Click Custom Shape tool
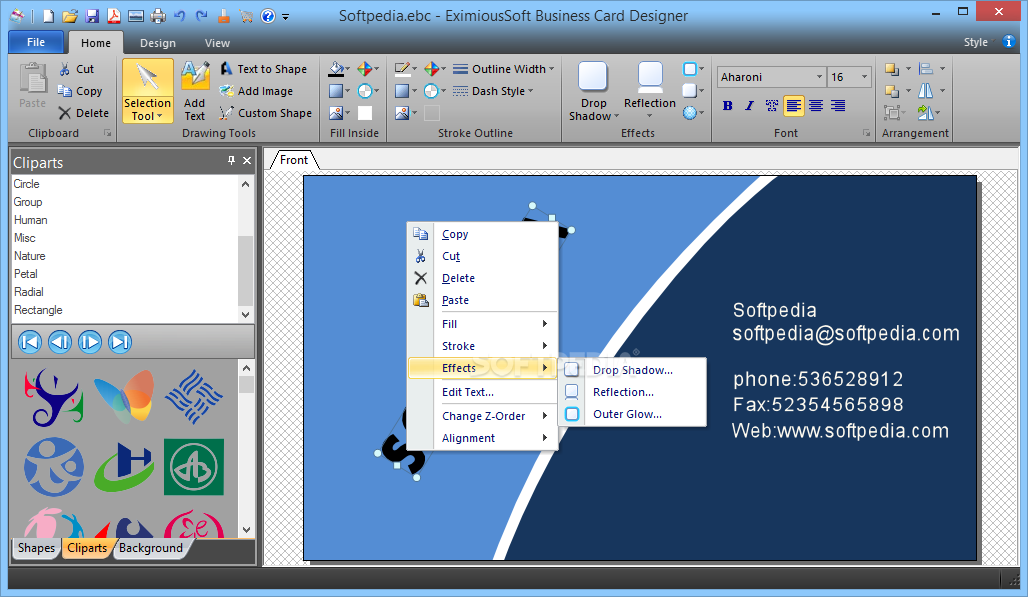Viewport: 1028px width, 597px height. (x=266, y=113)
